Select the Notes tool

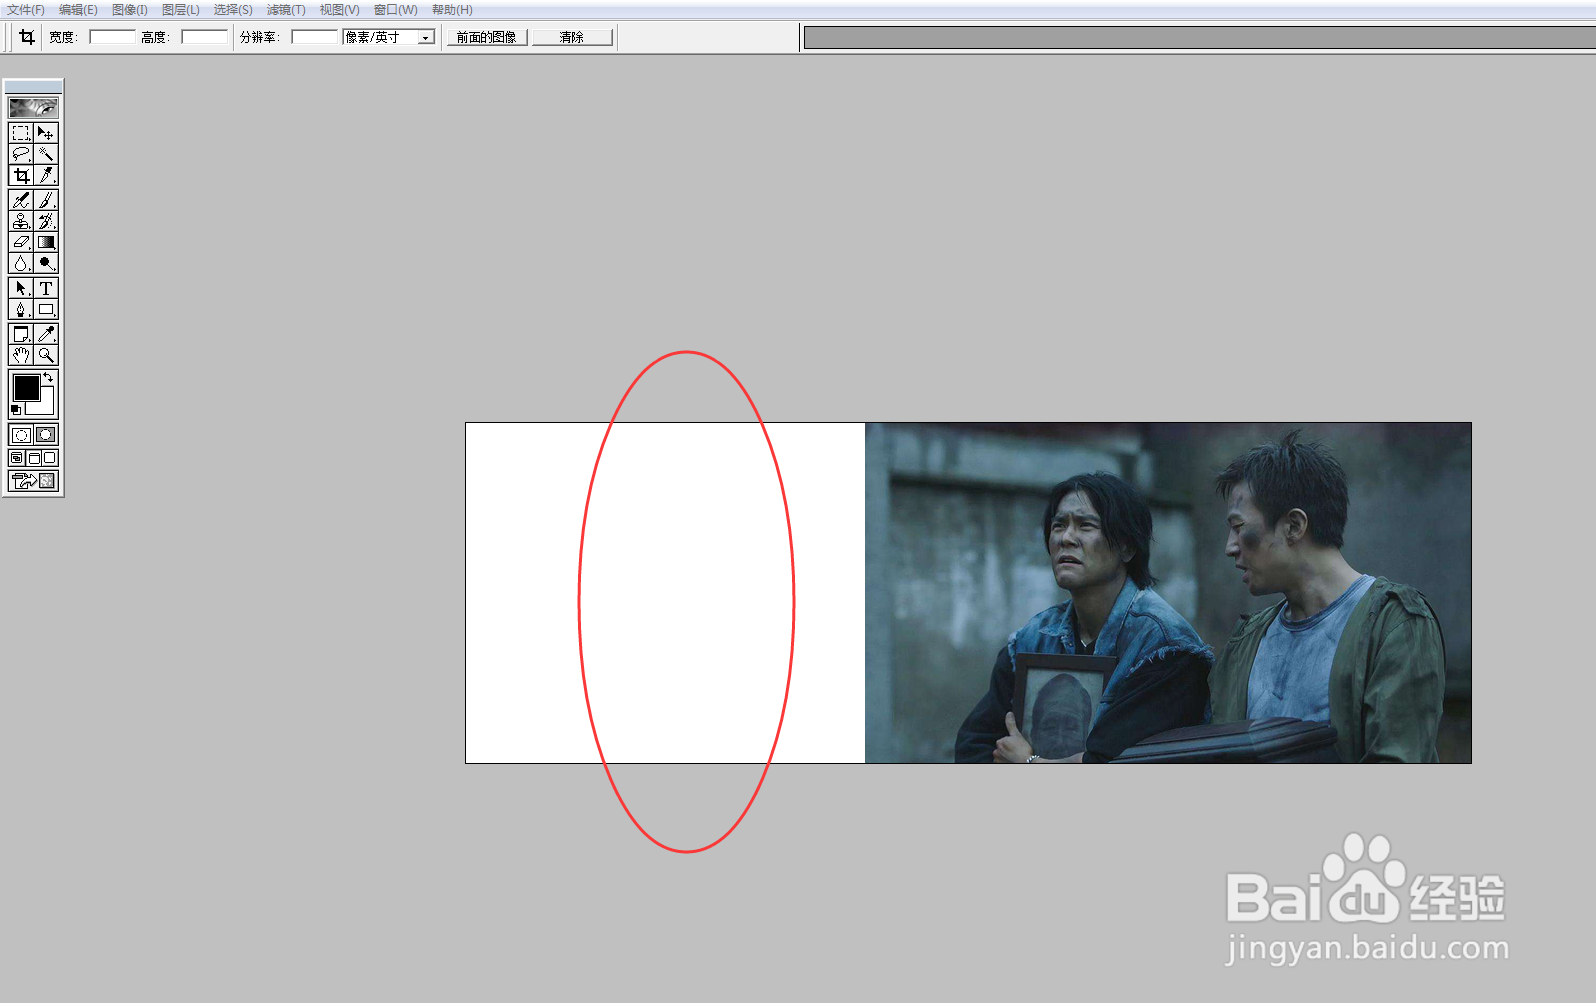(21, 334)
